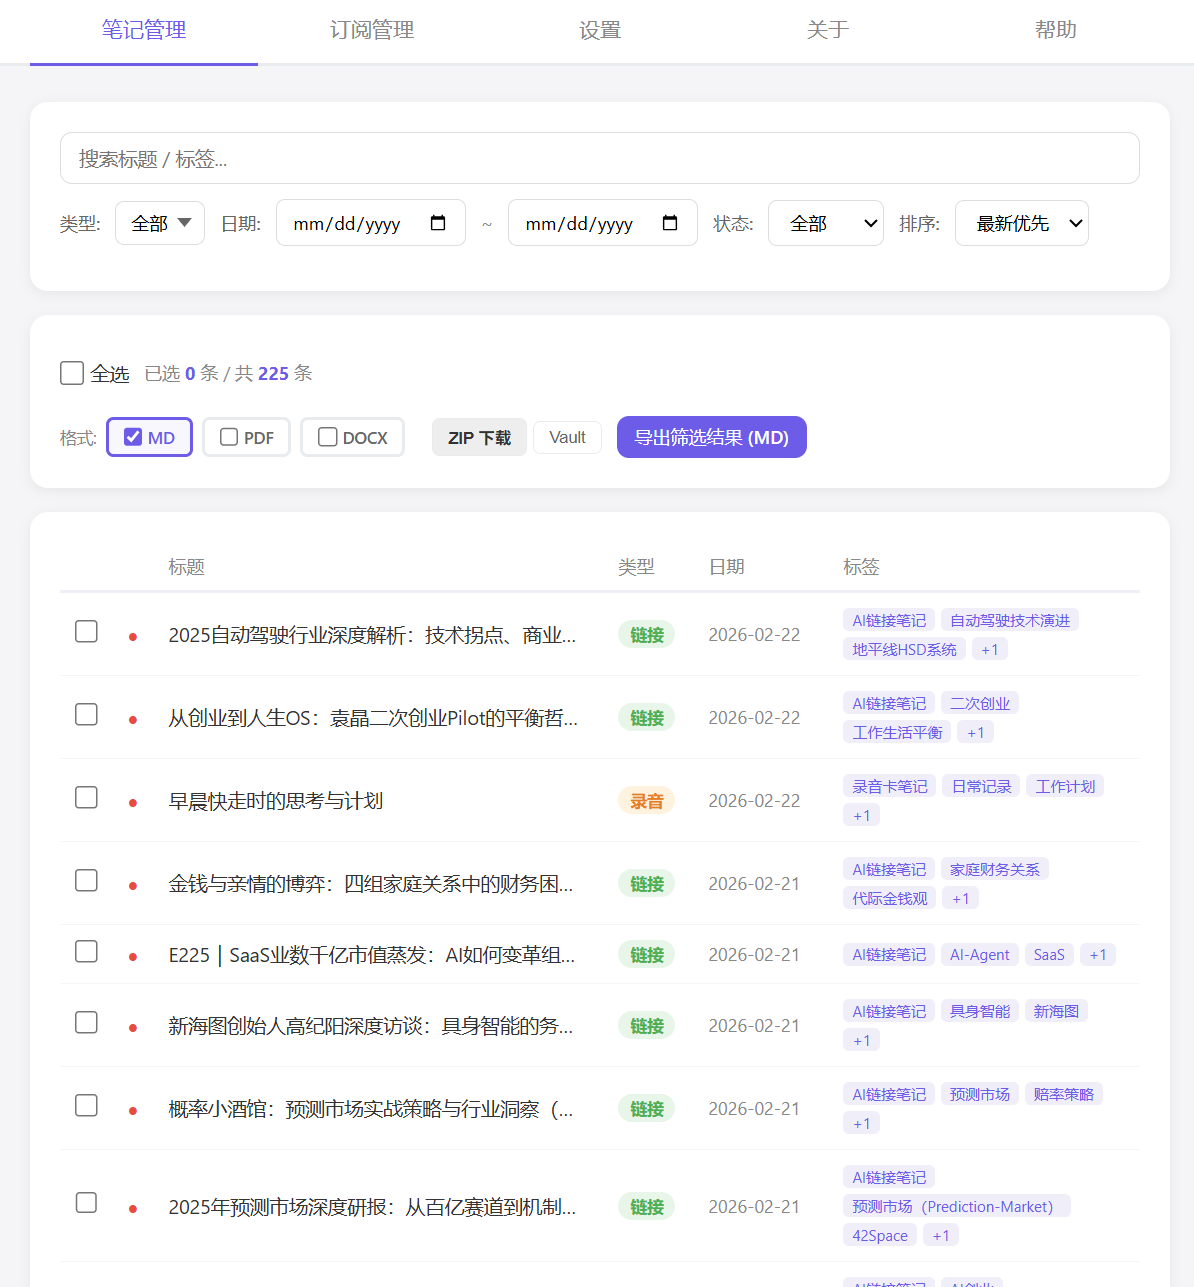Click the red unread dot on the first note row
Screen dimensions: 1194x1287
(132, 634)
